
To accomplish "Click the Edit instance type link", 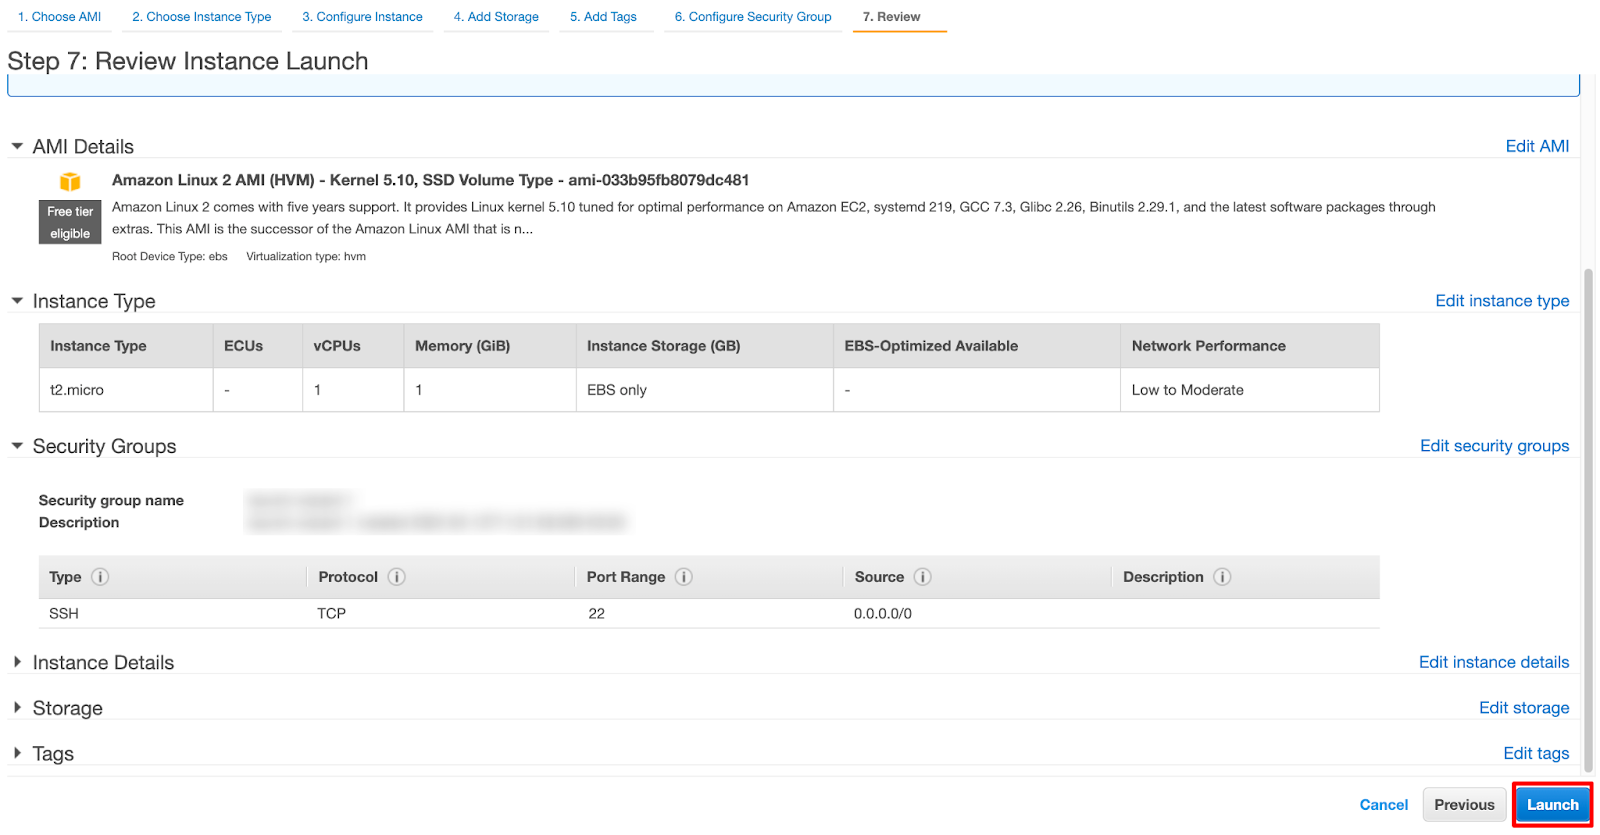I will [1502, 301].
